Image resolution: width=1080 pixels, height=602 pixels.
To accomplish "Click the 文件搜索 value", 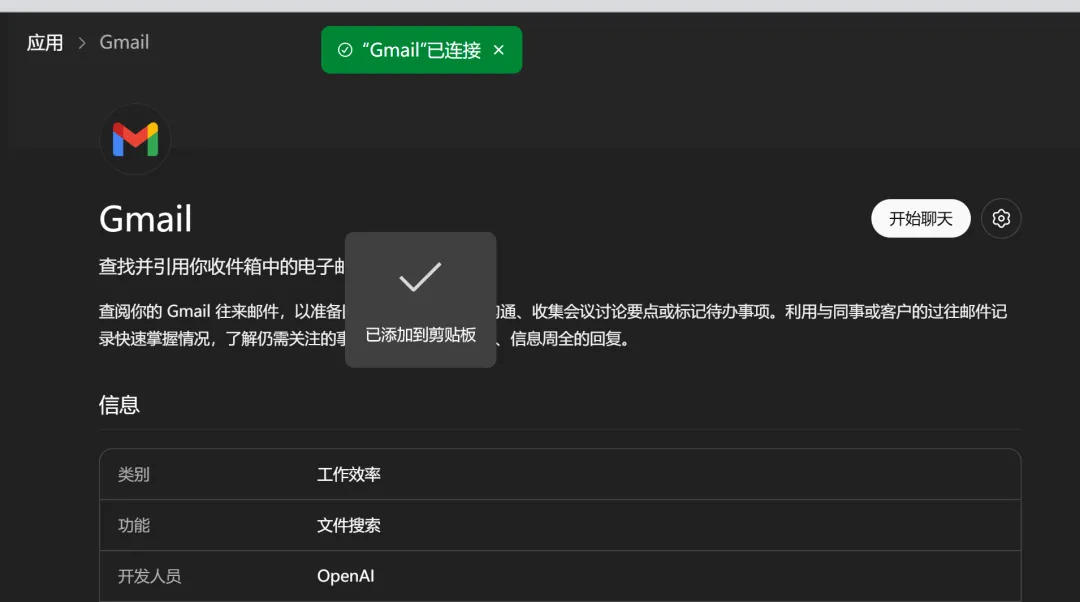I will point(349,526).
